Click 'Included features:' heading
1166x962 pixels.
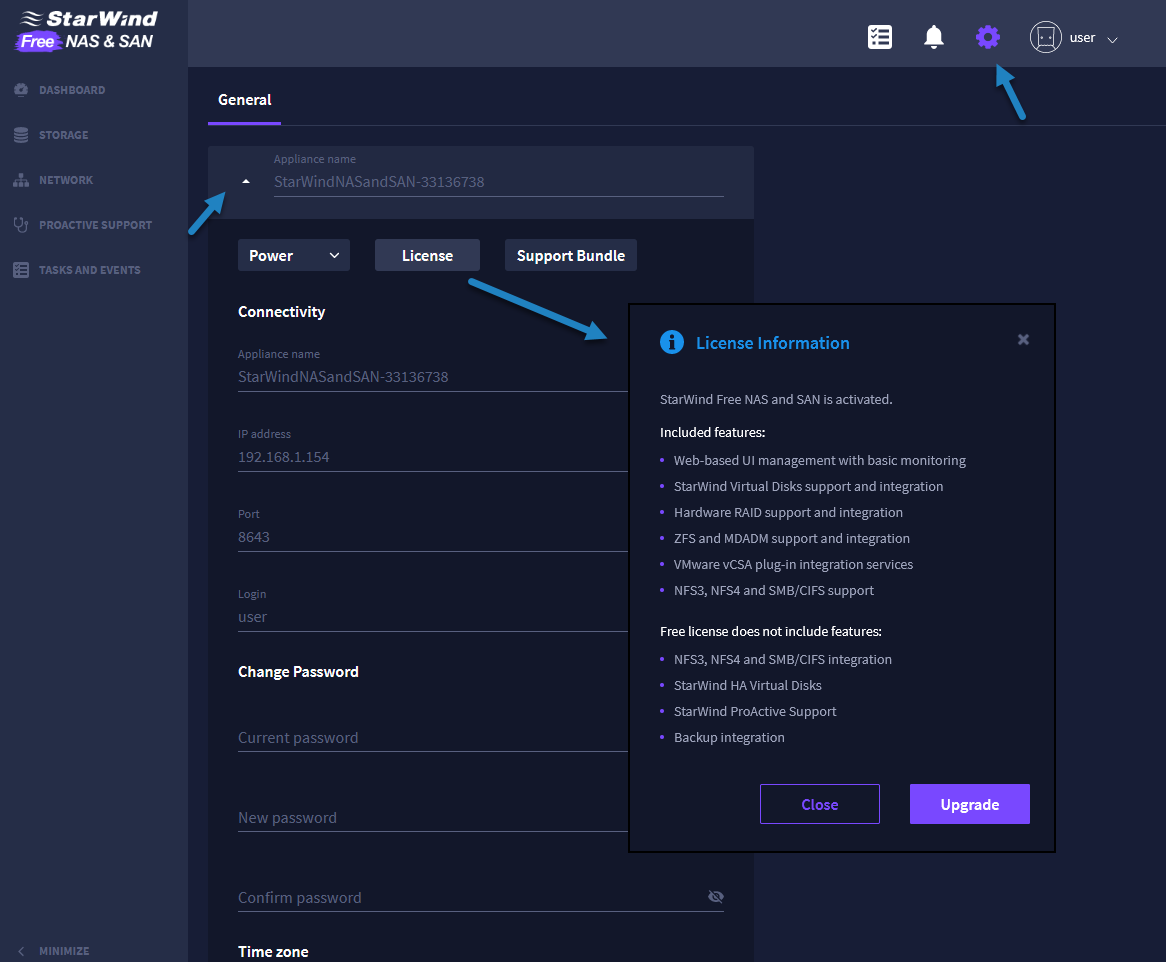[712, 432]
